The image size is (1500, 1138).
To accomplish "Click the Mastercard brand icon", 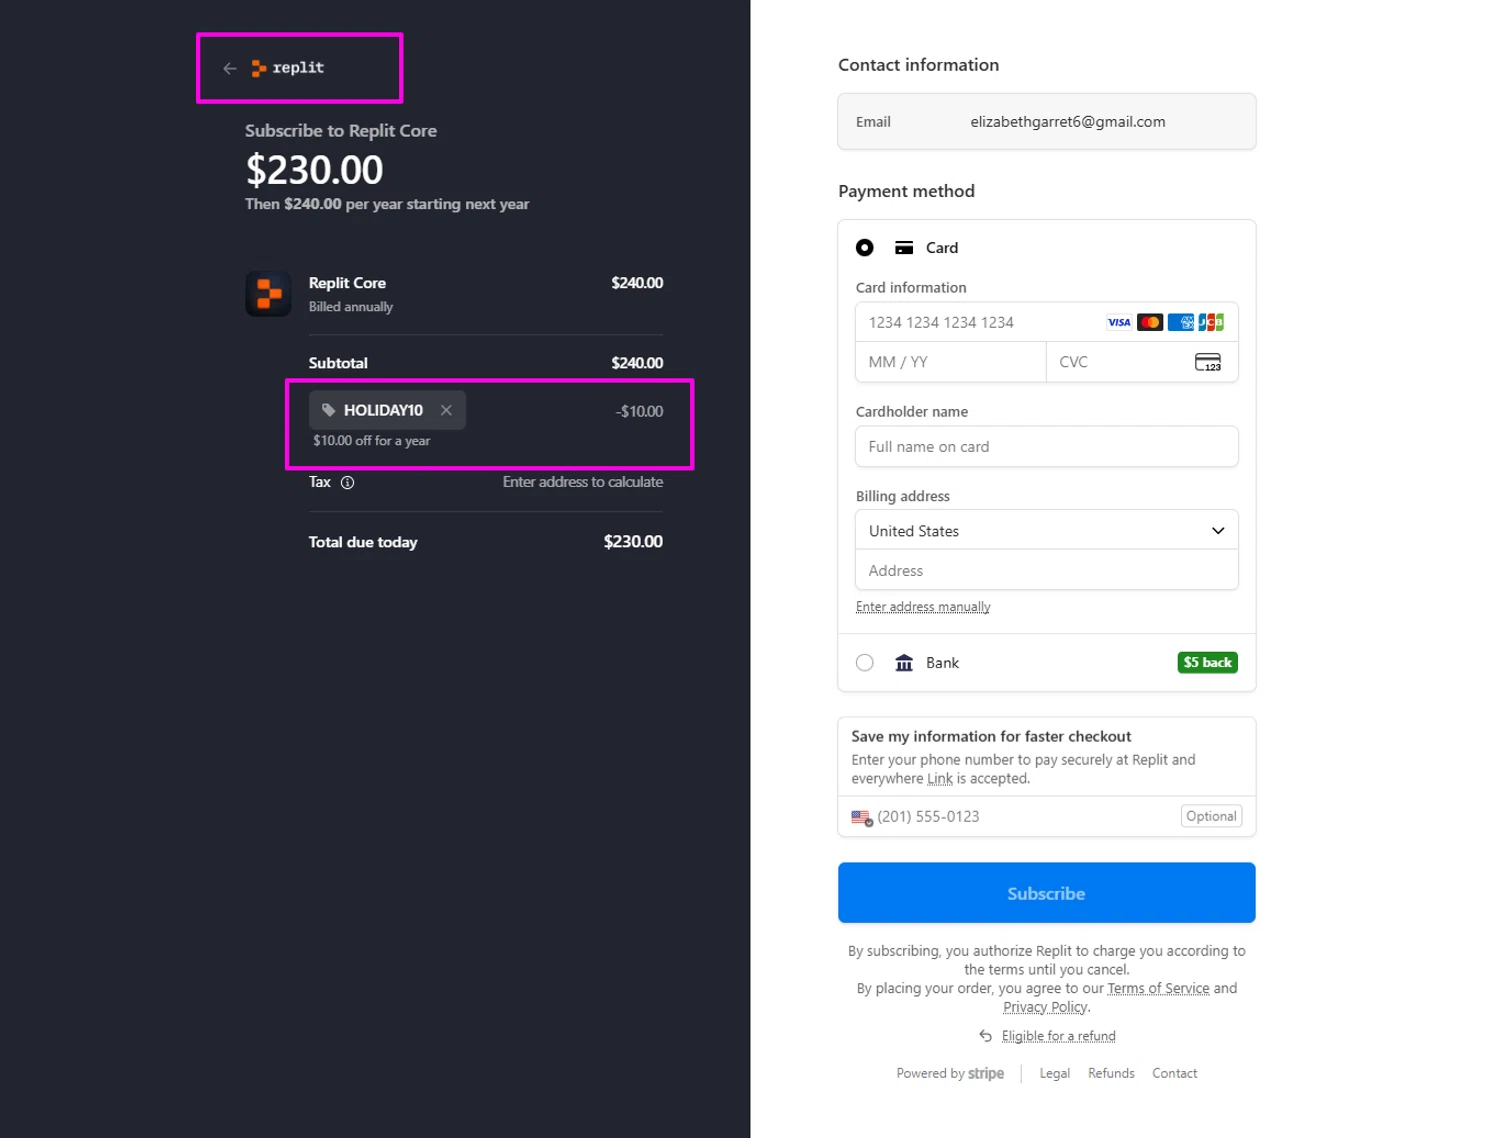I will pyautogui.click(x=1150, y=322).
